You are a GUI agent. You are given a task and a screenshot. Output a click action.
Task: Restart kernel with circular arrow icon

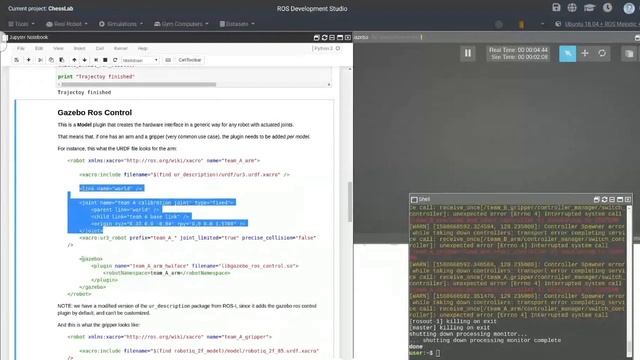pyautogui.click(x=115, y=60)
